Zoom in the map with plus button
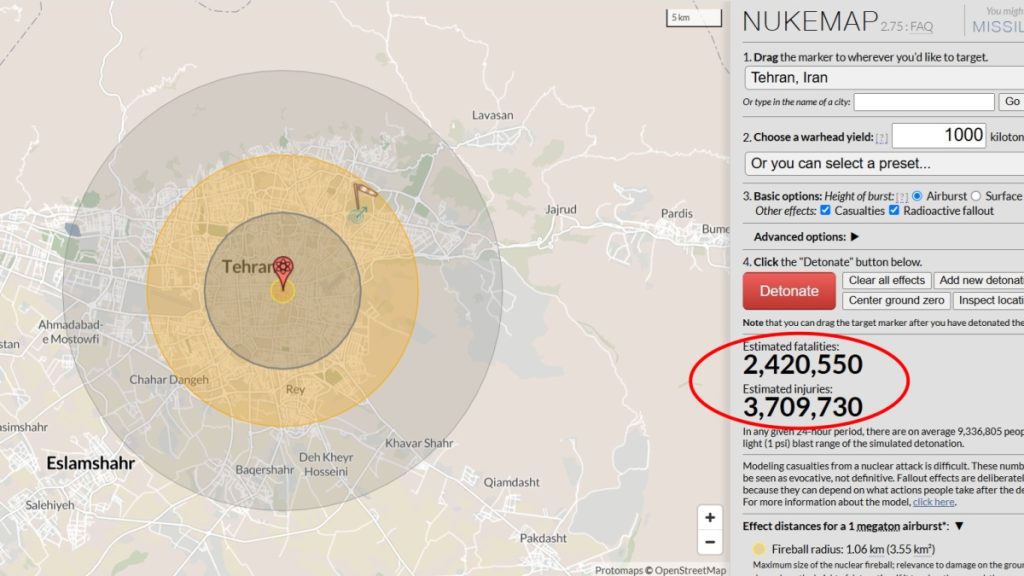The image size is (1024, 576). pyautogui.click(x=710, y=517)
